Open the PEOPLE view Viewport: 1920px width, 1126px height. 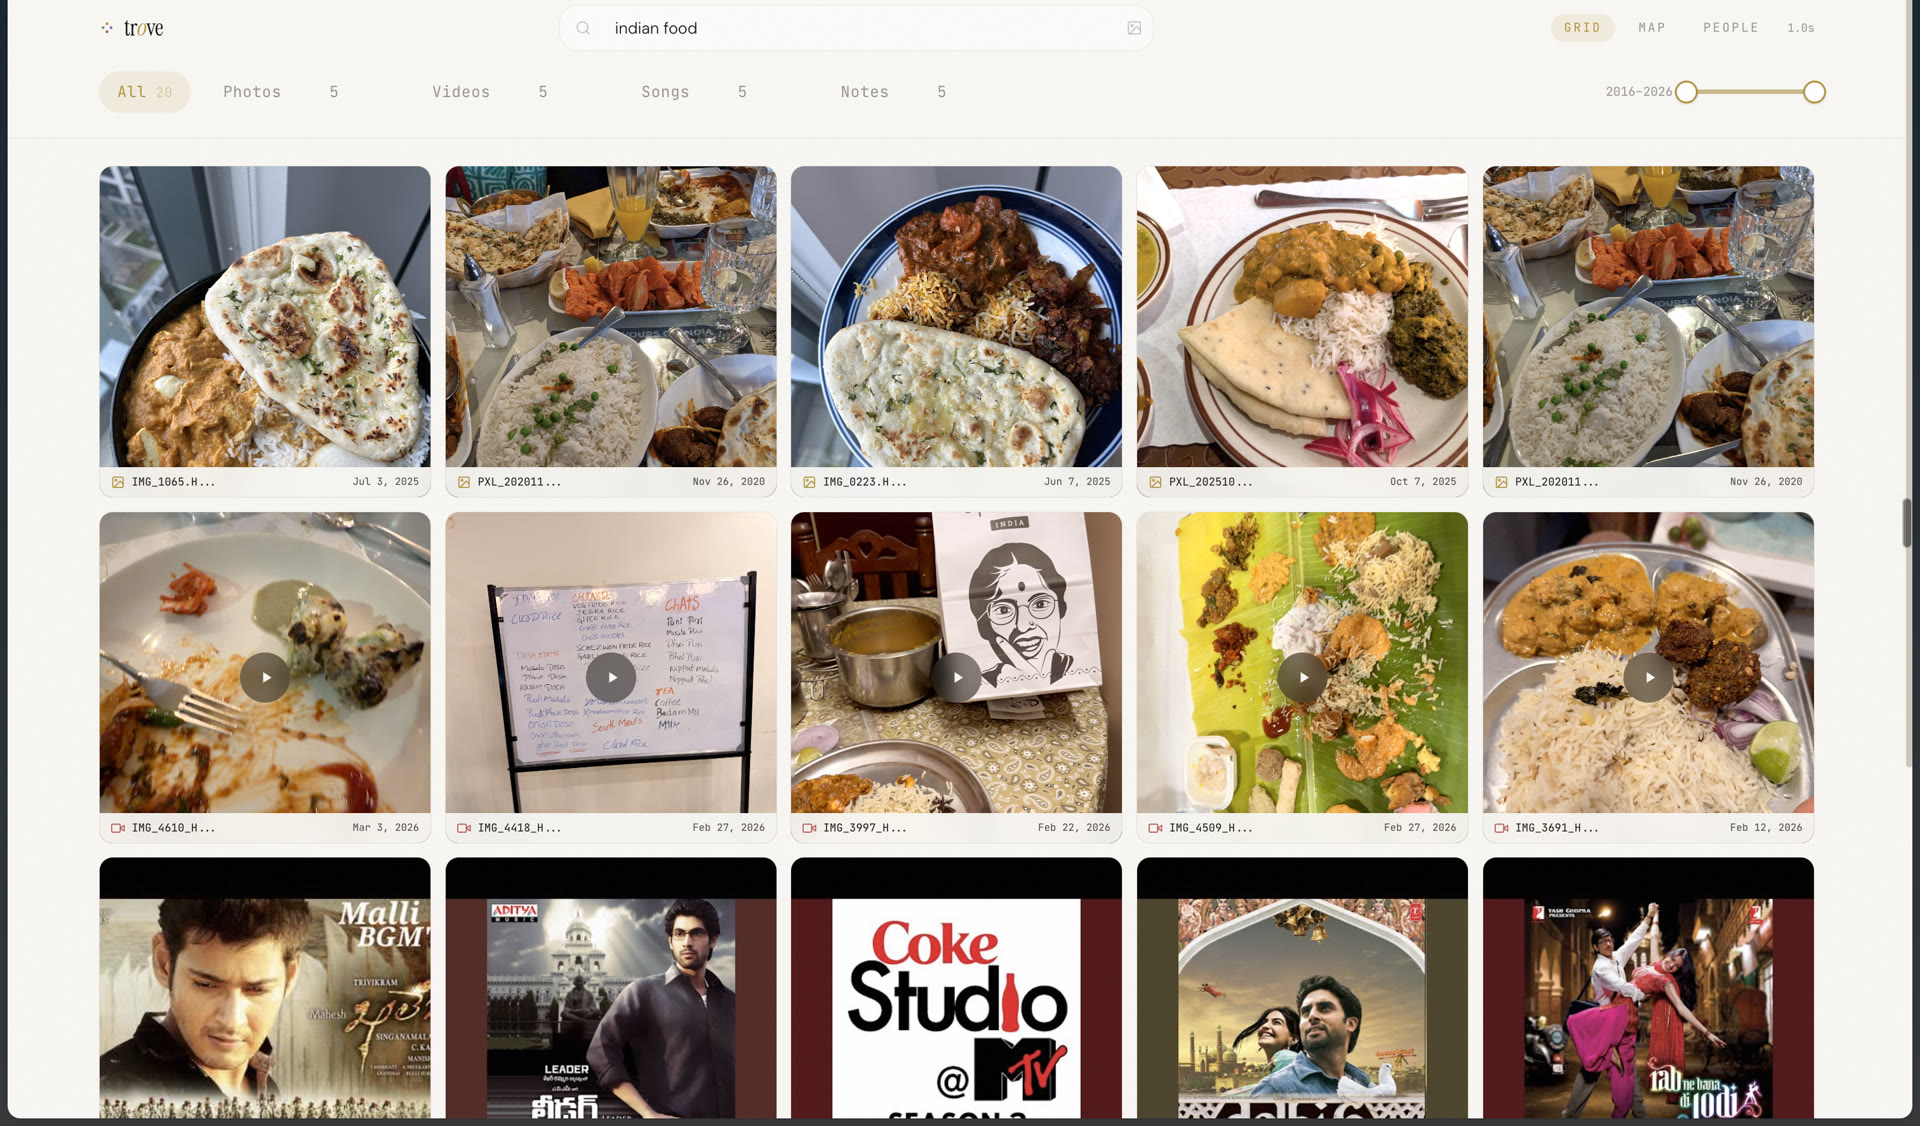tap(1731, 28)
